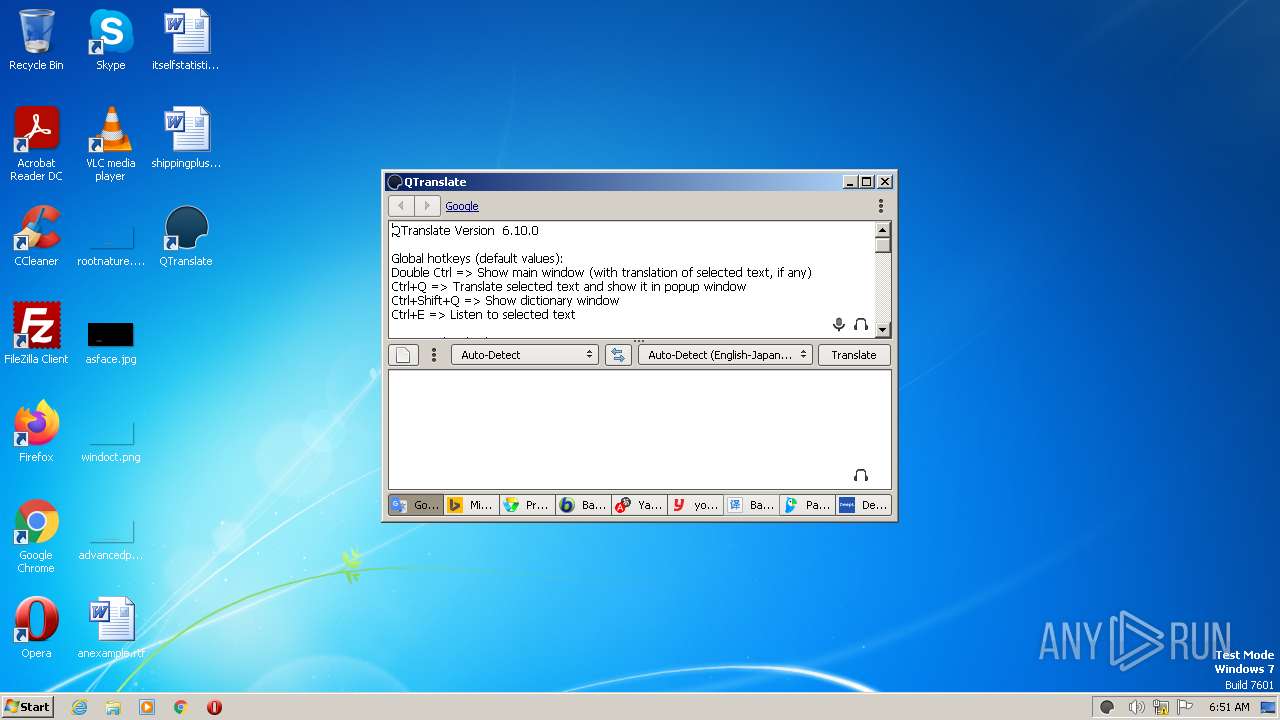This screenshot has height=720, width=1280.
Task: Click the Translate button
Action: 854,355
